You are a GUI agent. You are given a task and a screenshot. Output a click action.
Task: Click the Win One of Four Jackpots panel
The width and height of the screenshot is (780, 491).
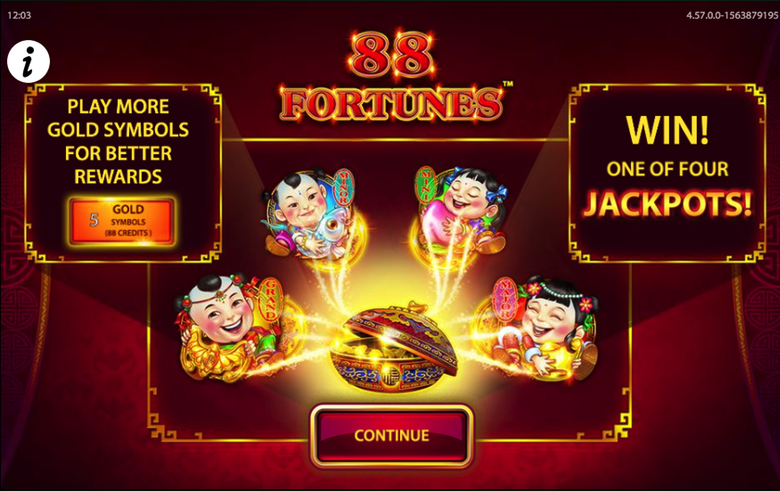pos(667,173)
